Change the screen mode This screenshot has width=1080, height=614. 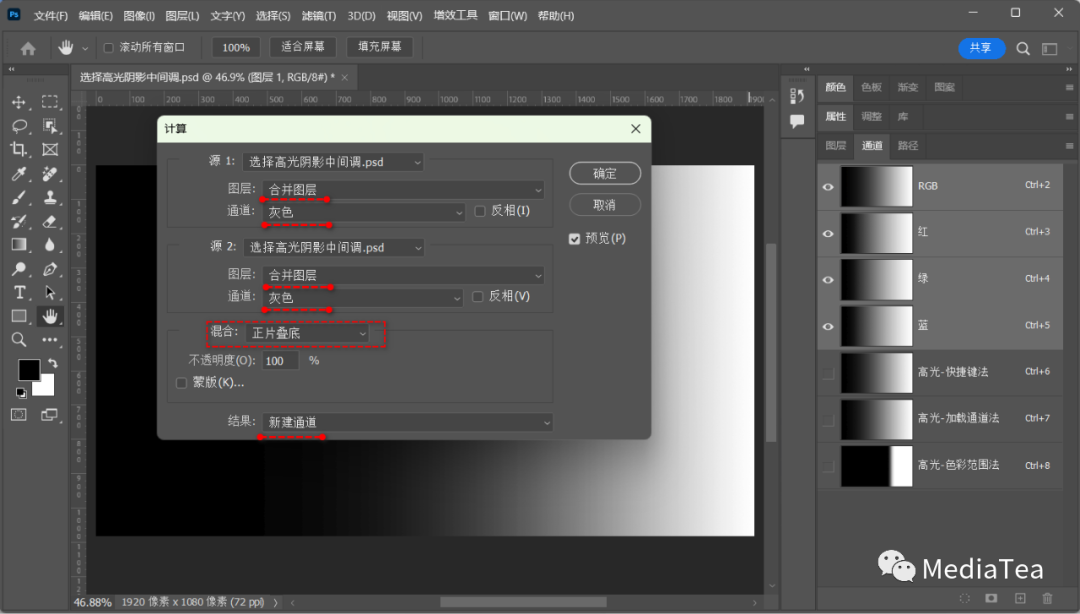(x=50, y=415)
